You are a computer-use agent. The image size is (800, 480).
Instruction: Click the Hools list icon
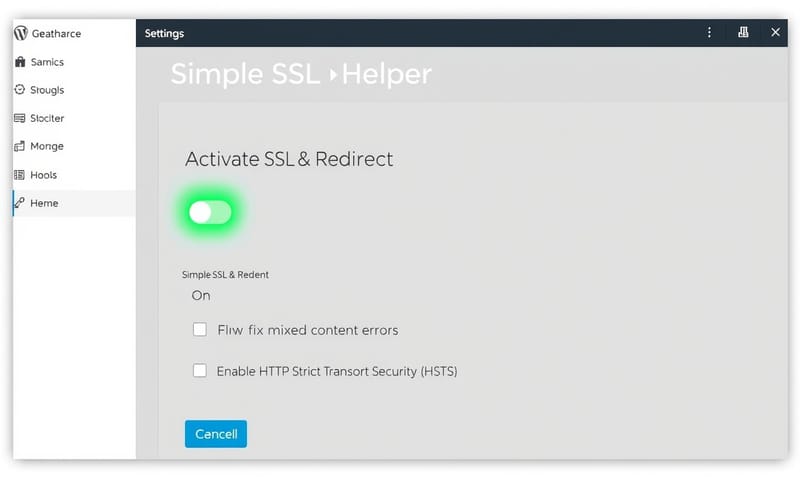[20, 175]
